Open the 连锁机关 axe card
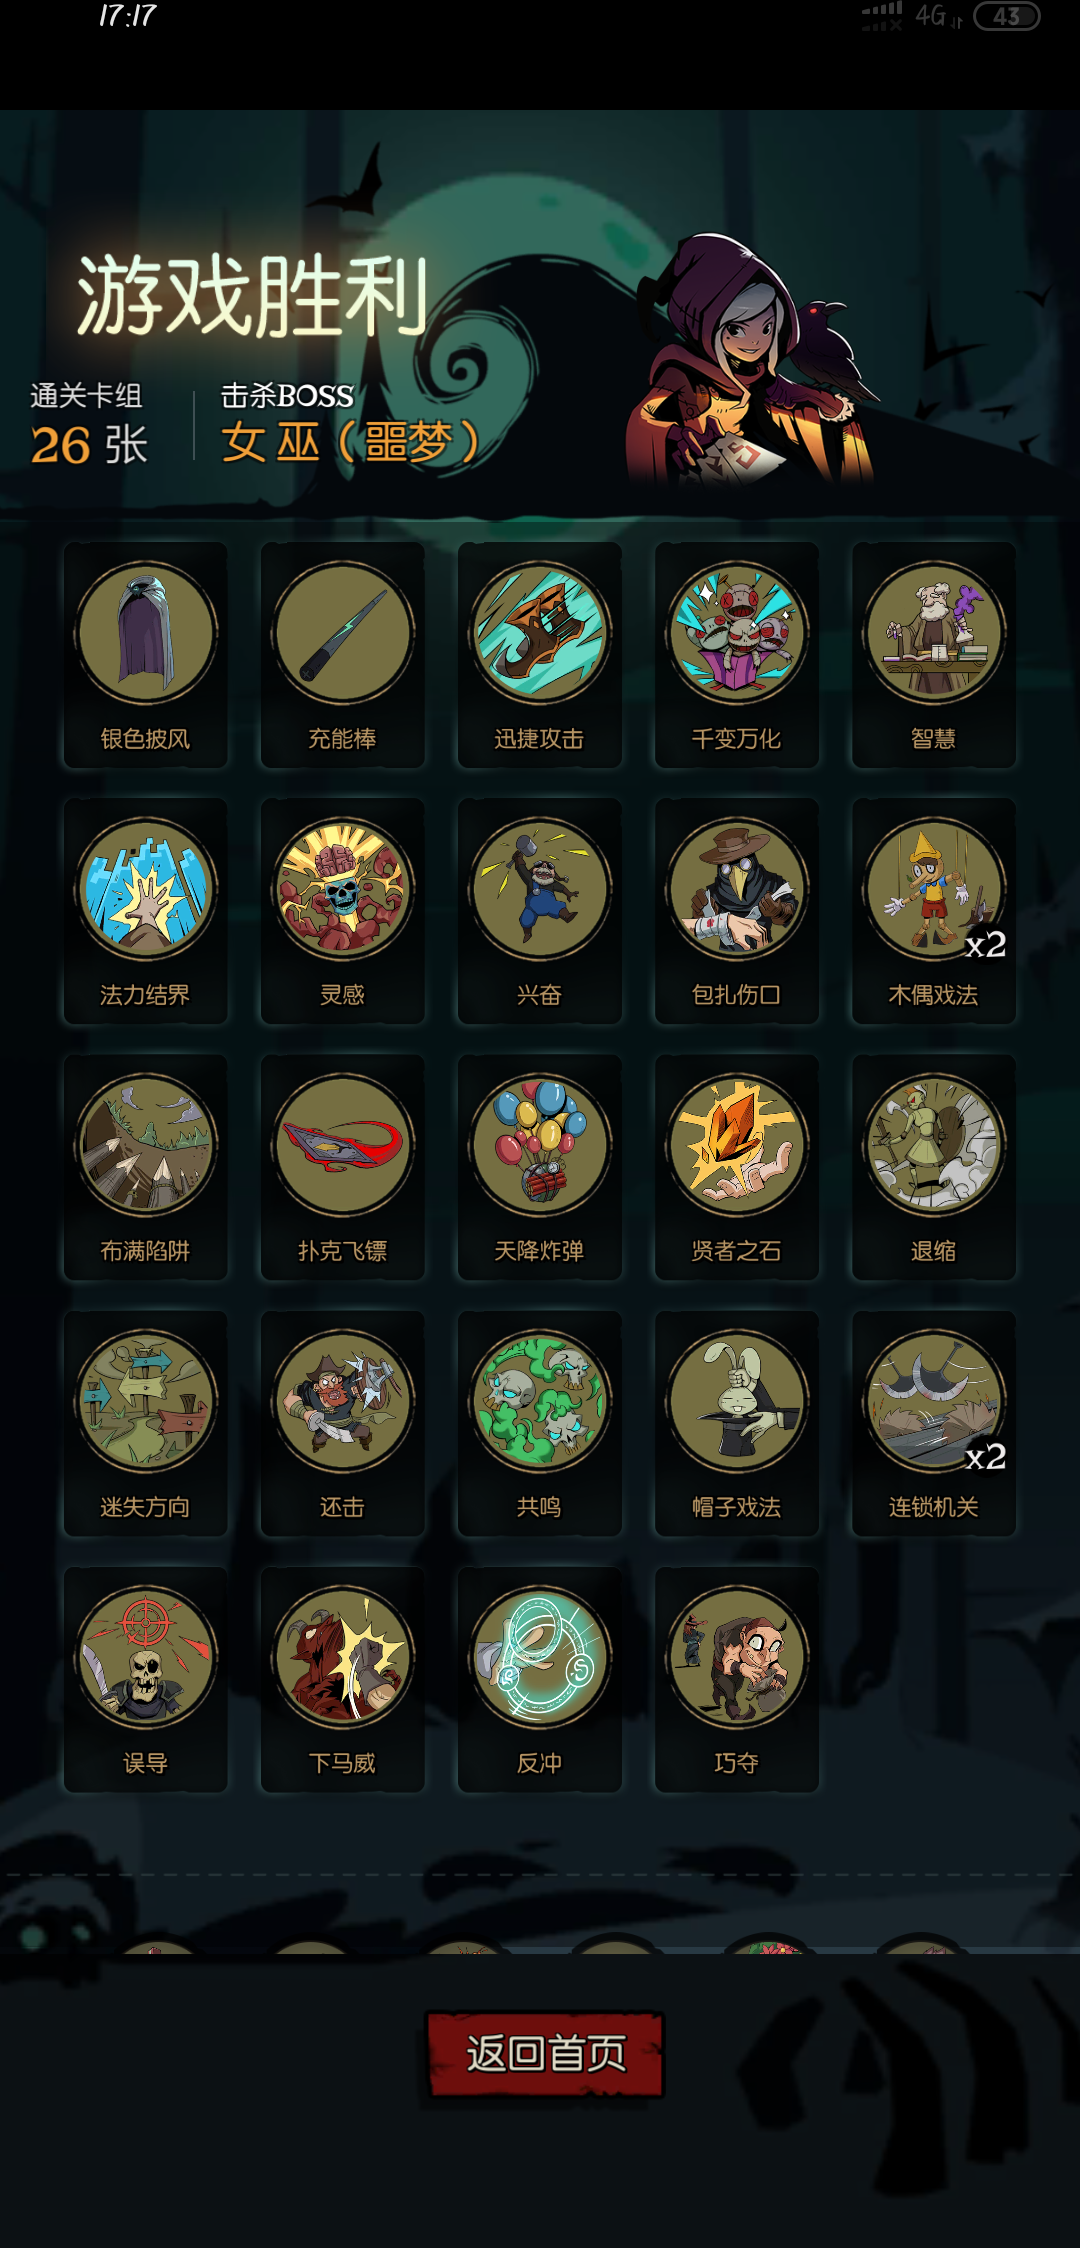Image resolution: width=1080 pixels, height=2248 pixels. tap(934, 1423)
